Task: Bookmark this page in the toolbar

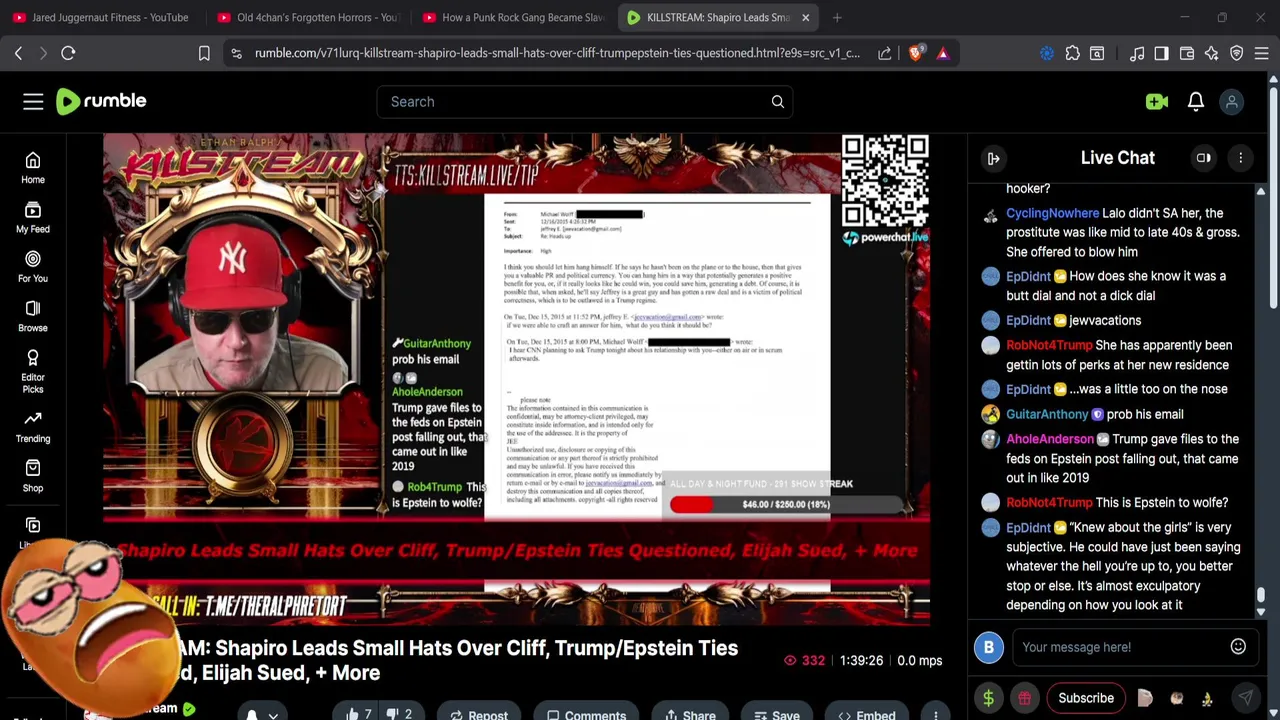Action: 204,53
